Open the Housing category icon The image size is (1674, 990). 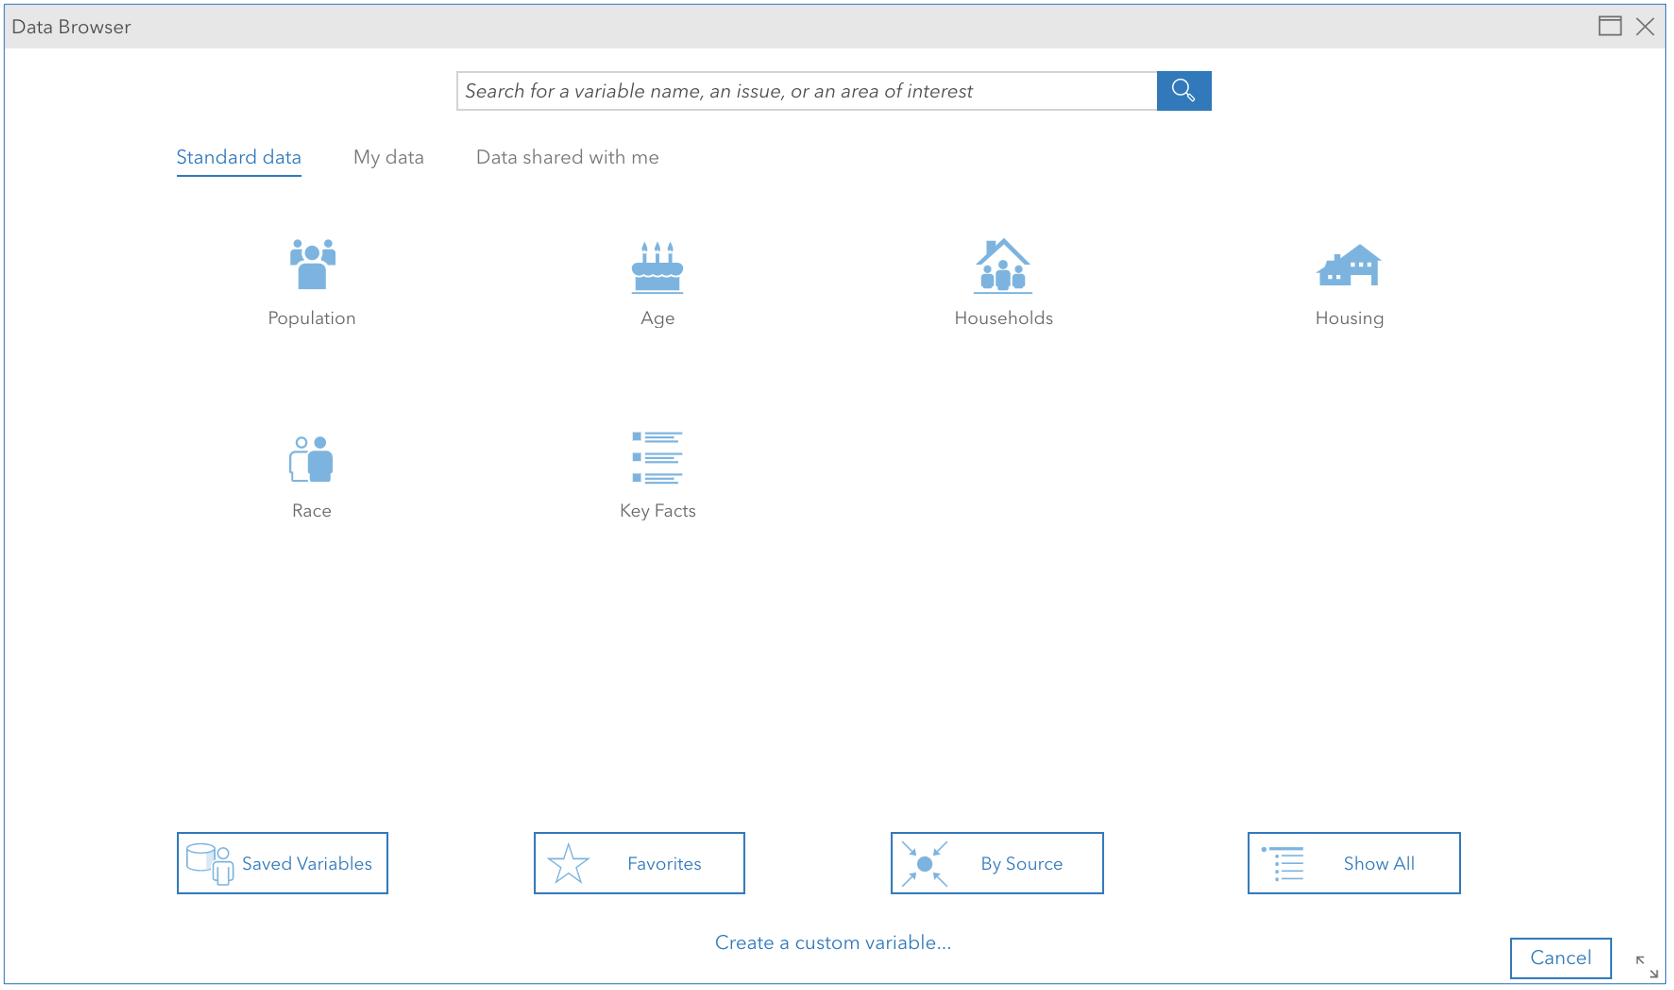(1349, 266)
